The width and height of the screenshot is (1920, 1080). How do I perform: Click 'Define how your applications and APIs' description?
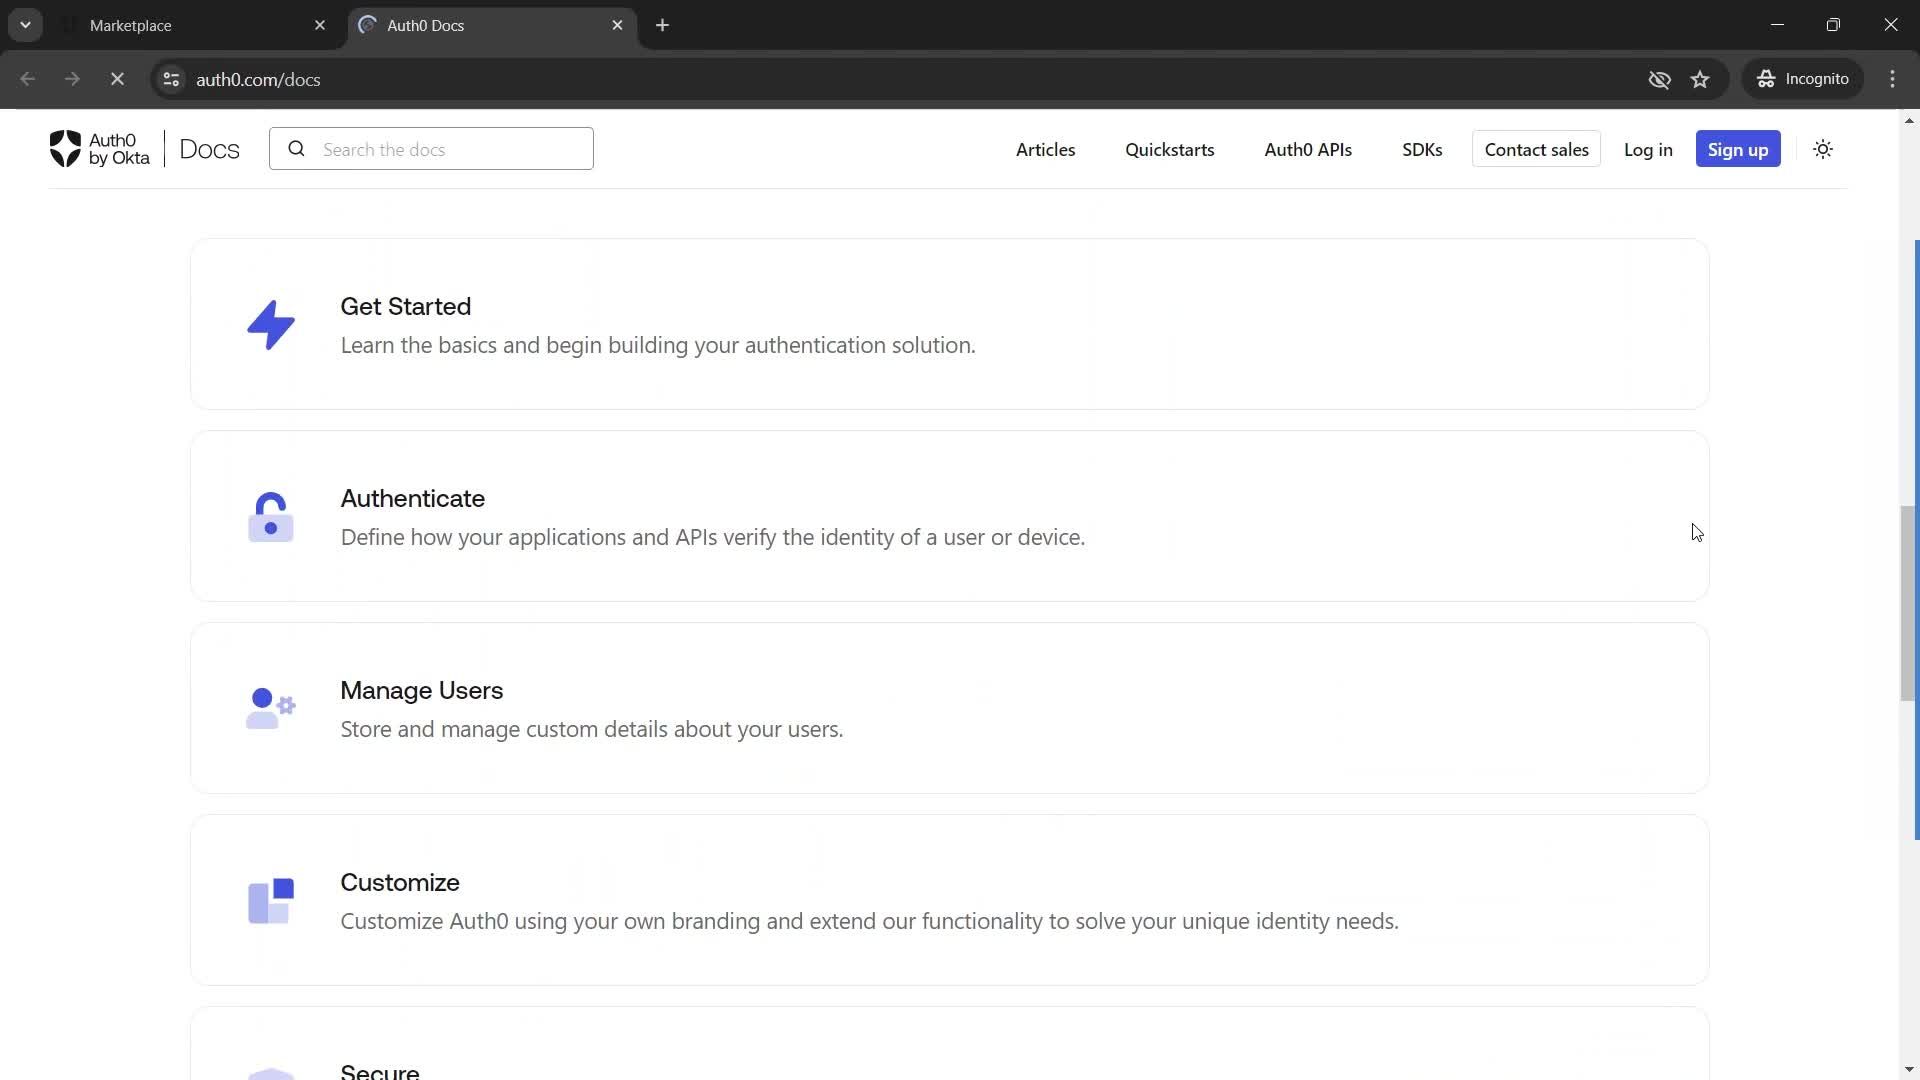coord(713,537)
